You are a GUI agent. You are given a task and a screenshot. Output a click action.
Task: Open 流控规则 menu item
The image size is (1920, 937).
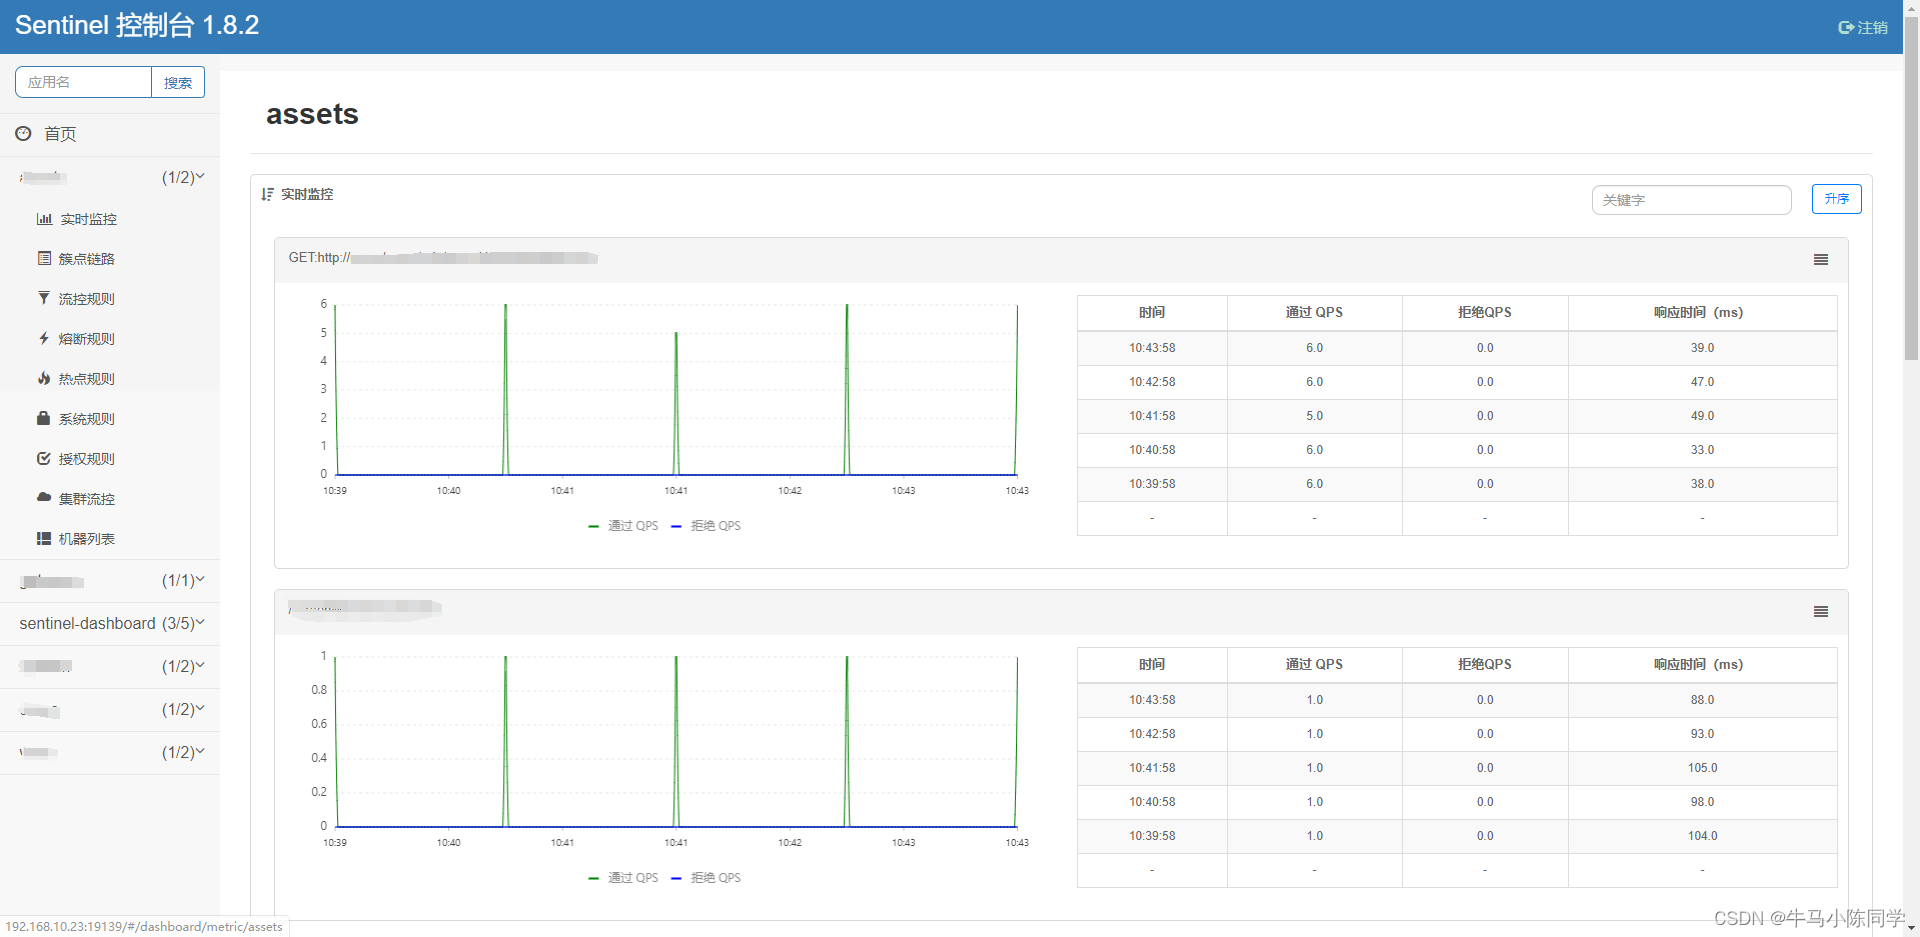pos(87,299)
